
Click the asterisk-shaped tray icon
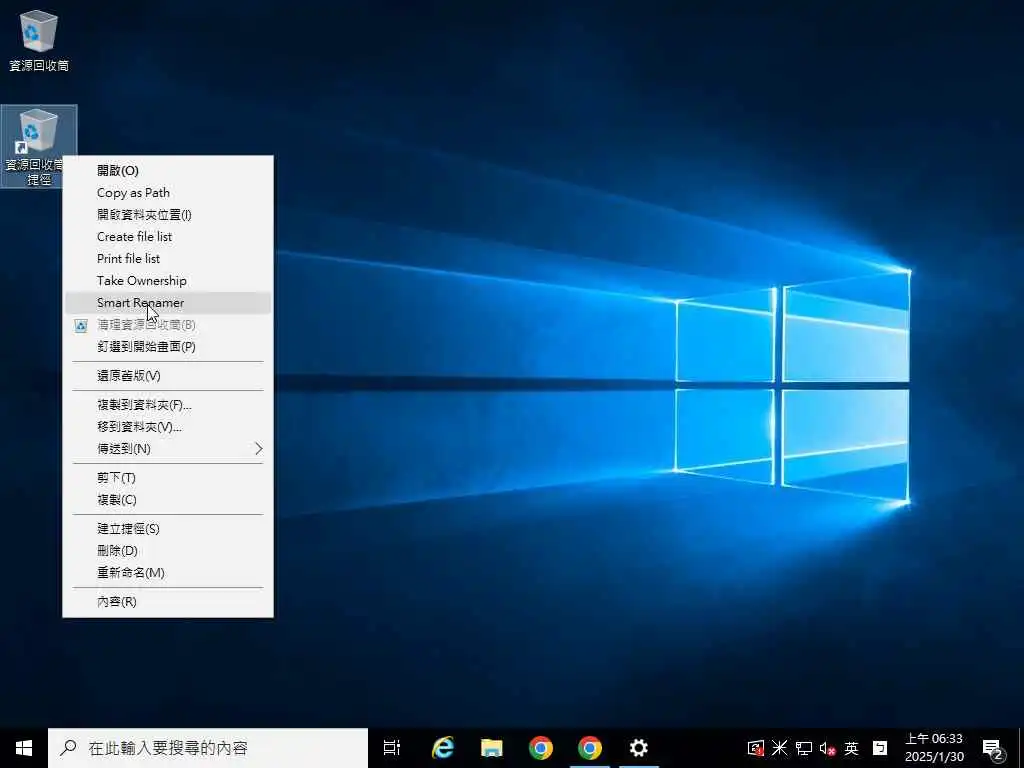tap(779, 748)
